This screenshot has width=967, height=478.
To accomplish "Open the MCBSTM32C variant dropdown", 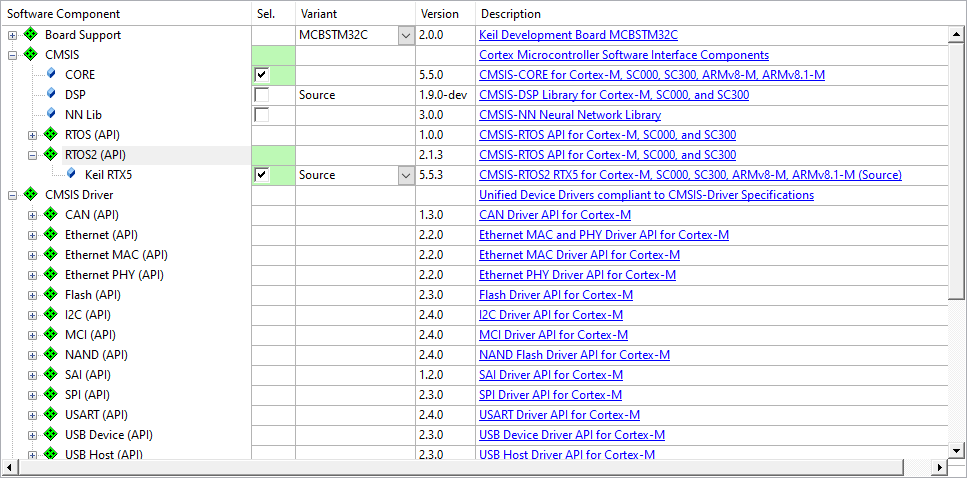I will pyautogui.click(x=406, y=35).
